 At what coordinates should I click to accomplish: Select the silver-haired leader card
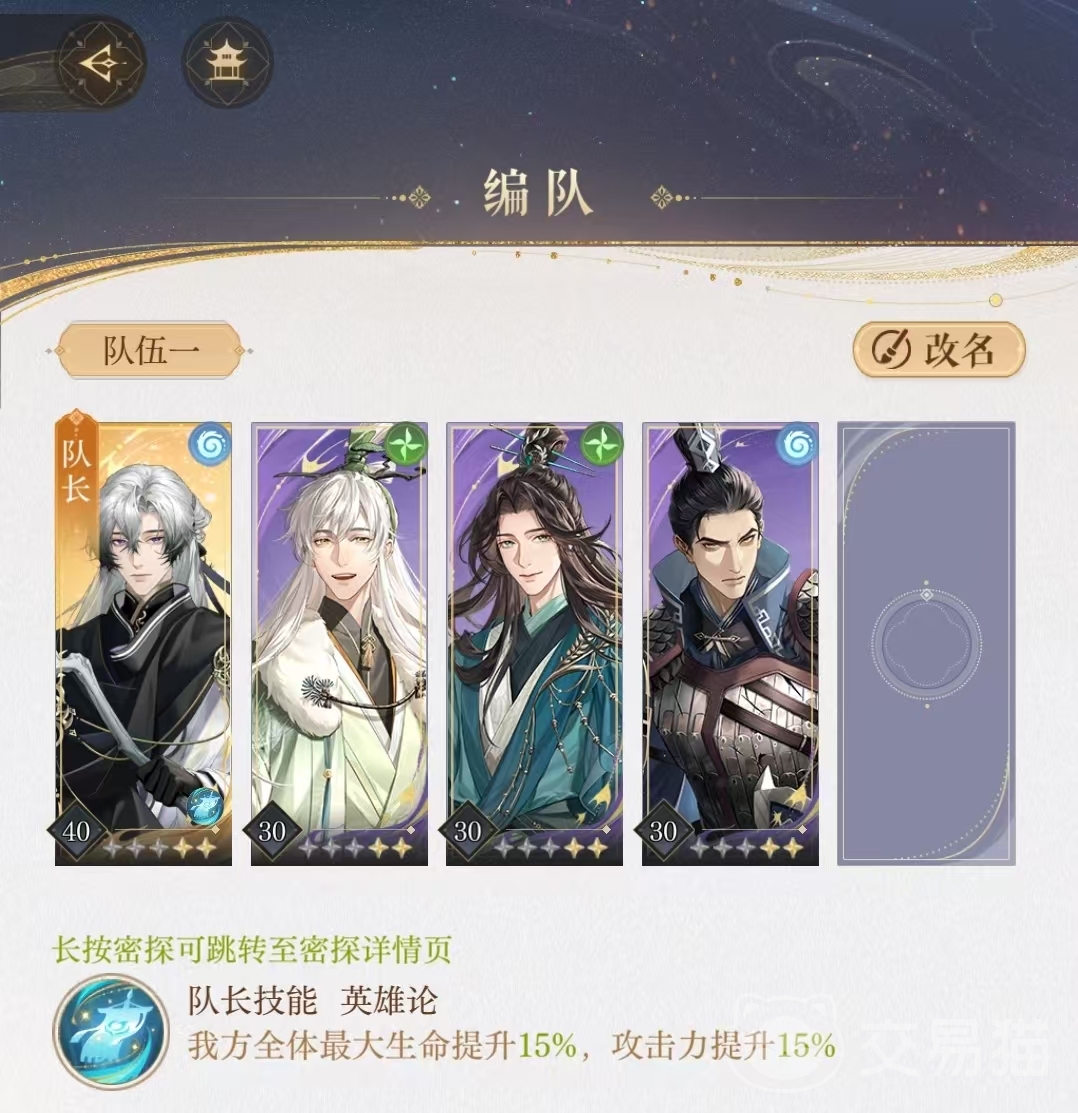[x=143, y=644]
